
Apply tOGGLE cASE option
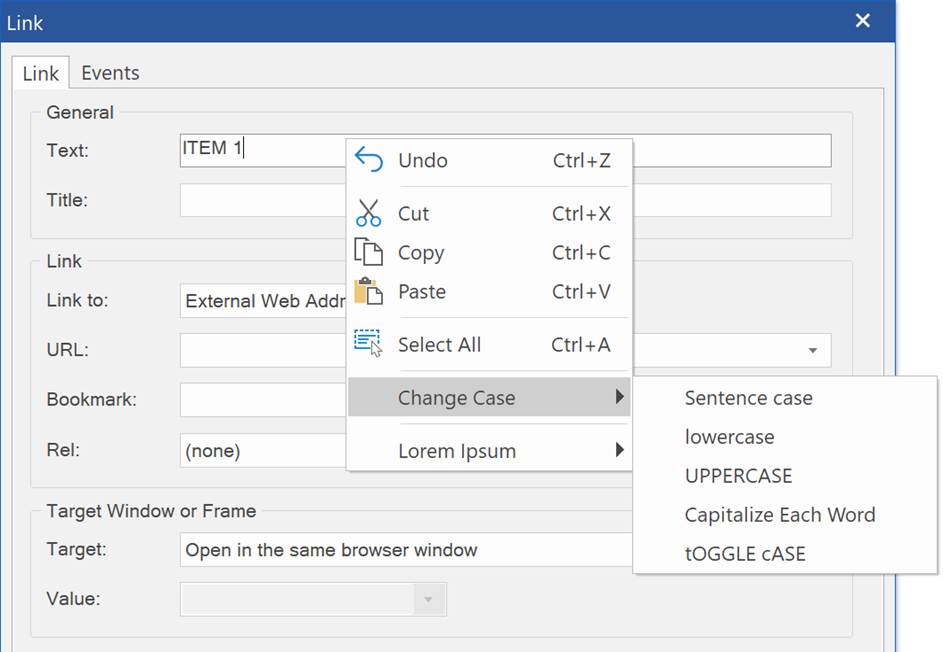tap(745, 554)
